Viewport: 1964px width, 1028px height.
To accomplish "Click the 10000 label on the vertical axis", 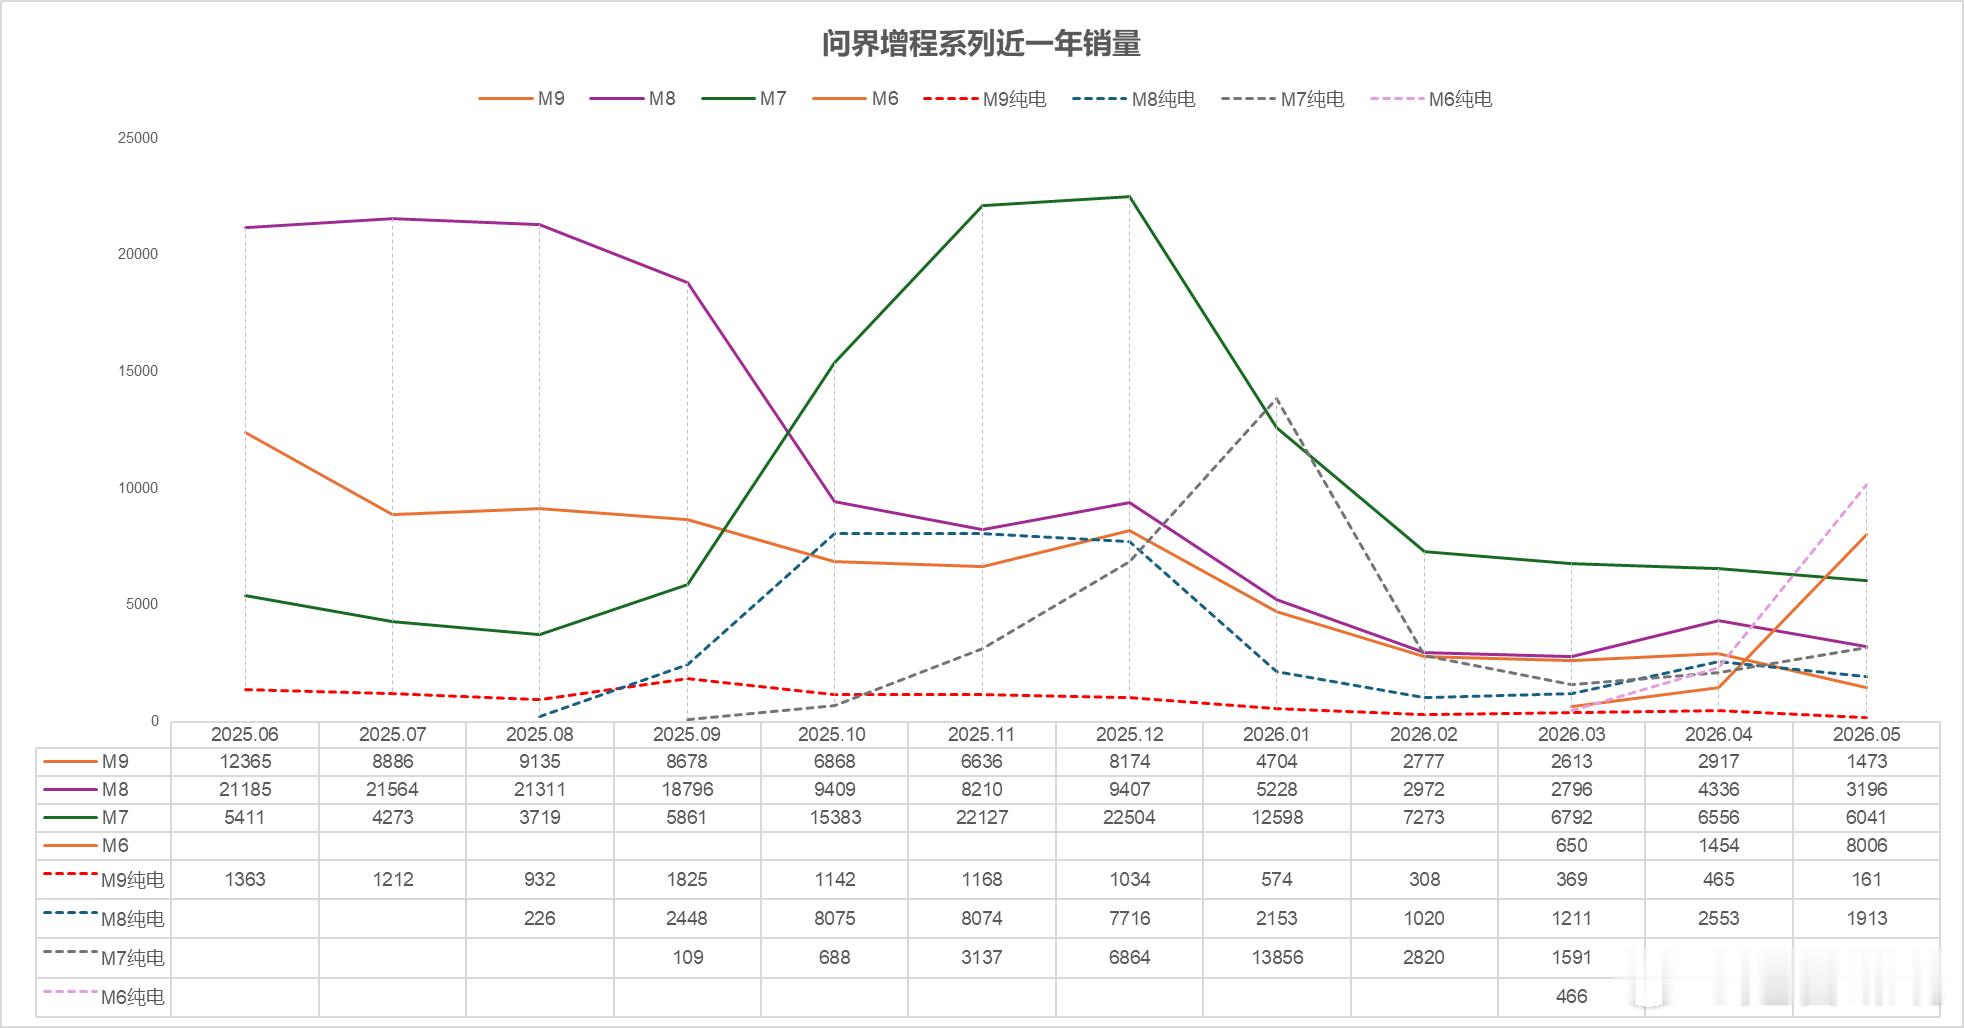I will coord(138,488).
